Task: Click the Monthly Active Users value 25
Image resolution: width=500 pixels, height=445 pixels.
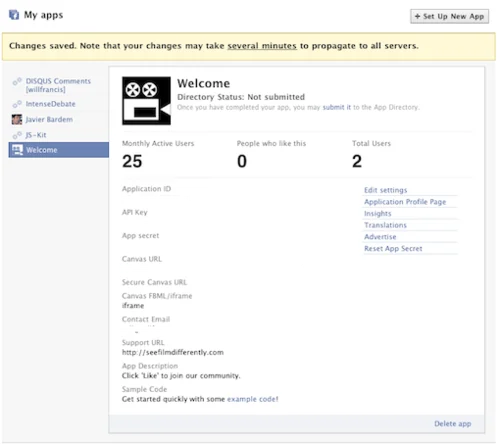Action: [132, 161]
